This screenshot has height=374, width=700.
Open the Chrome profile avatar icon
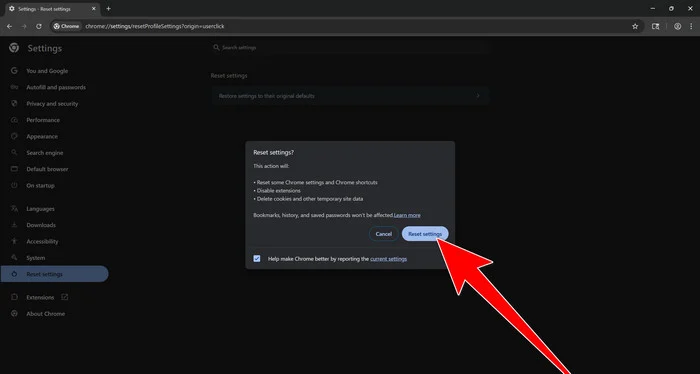[677, 26]
